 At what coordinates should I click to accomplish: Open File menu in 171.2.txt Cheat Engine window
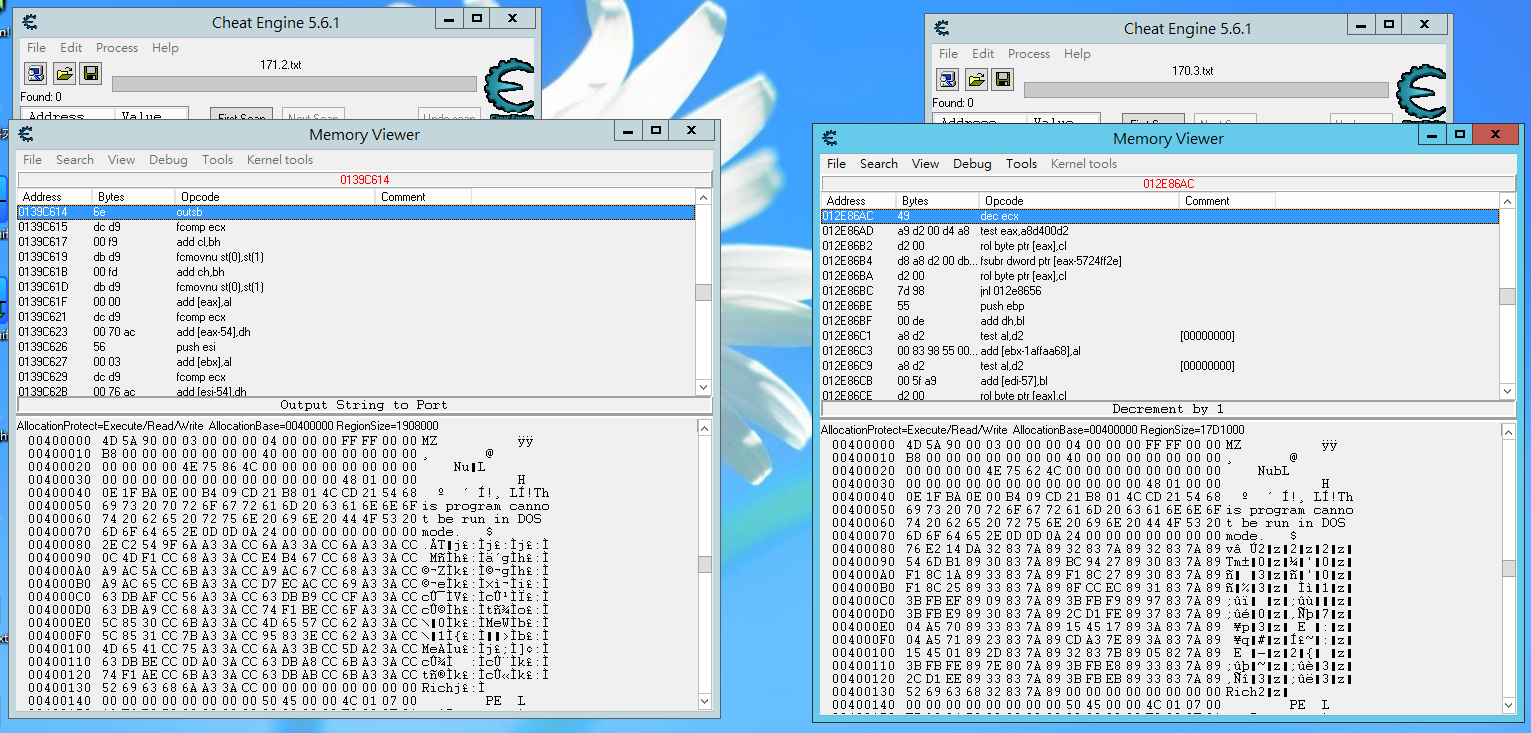36,48
